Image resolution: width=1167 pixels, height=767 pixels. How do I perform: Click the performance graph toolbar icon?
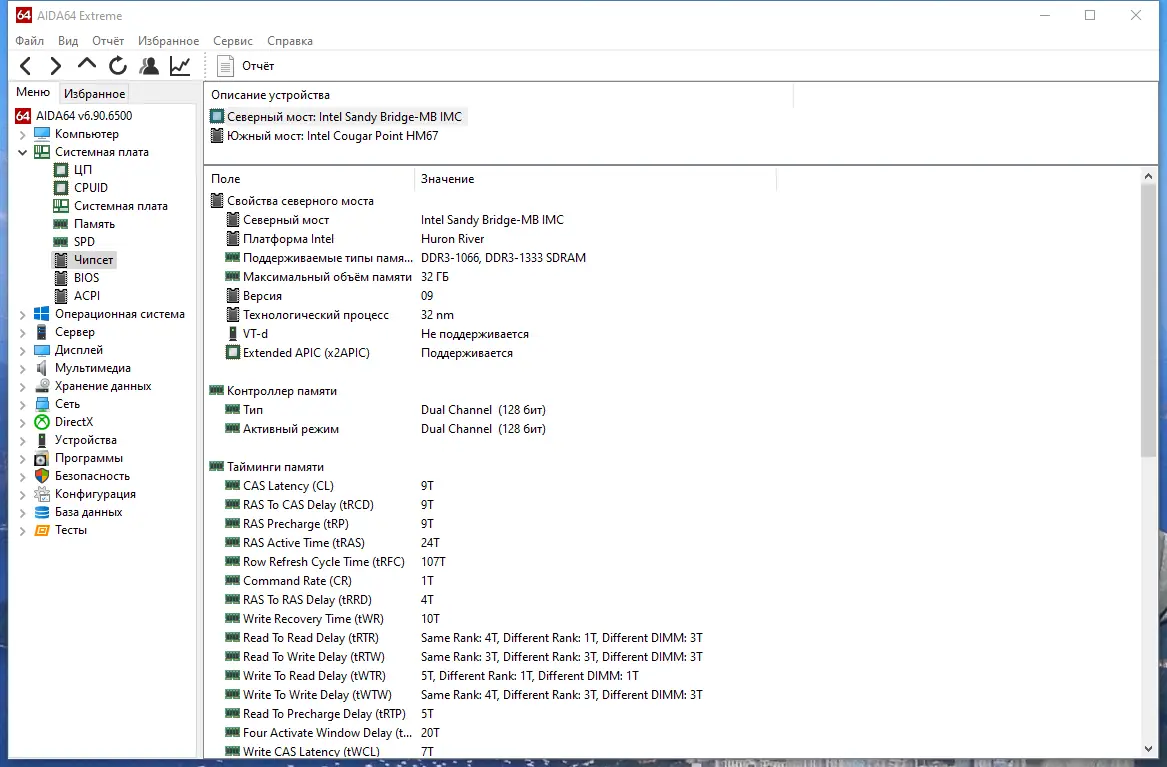(180, 65)
